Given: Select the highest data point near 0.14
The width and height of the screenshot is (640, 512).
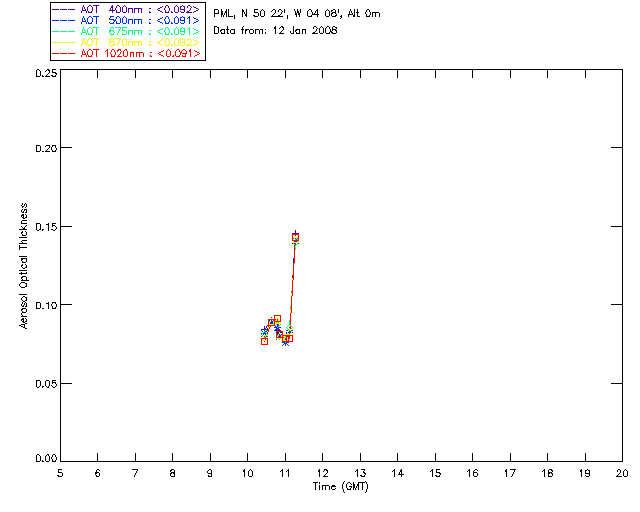Looking at the screenshot, I should point(296,237).
